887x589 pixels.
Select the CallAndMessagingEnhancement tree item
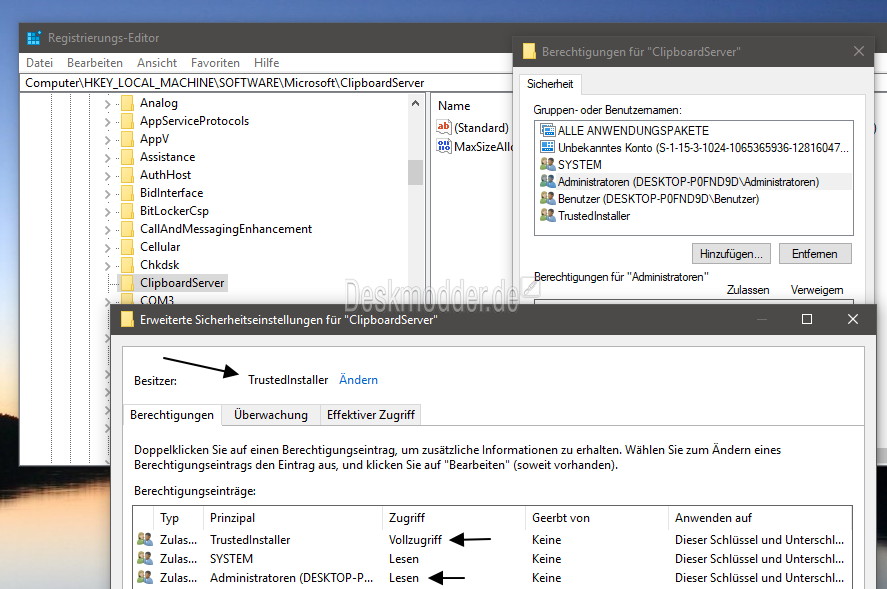point(226,229)
